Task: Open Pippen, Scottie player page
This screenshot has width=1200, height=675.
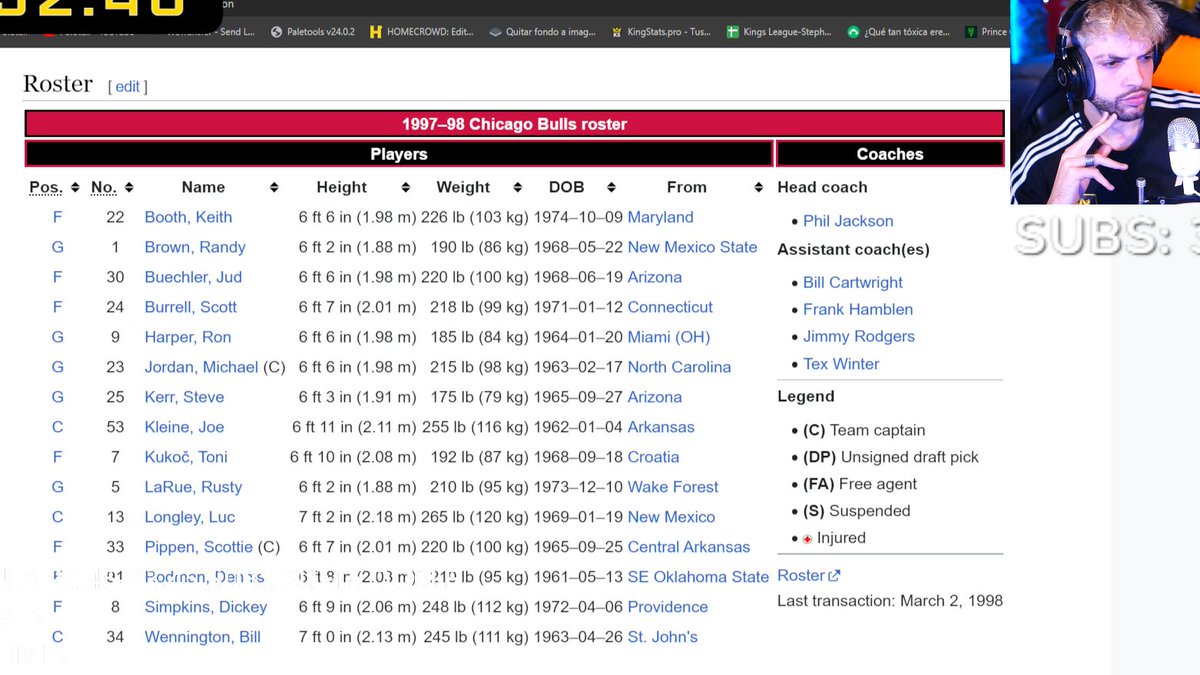Action: click(x=198, y=547)
